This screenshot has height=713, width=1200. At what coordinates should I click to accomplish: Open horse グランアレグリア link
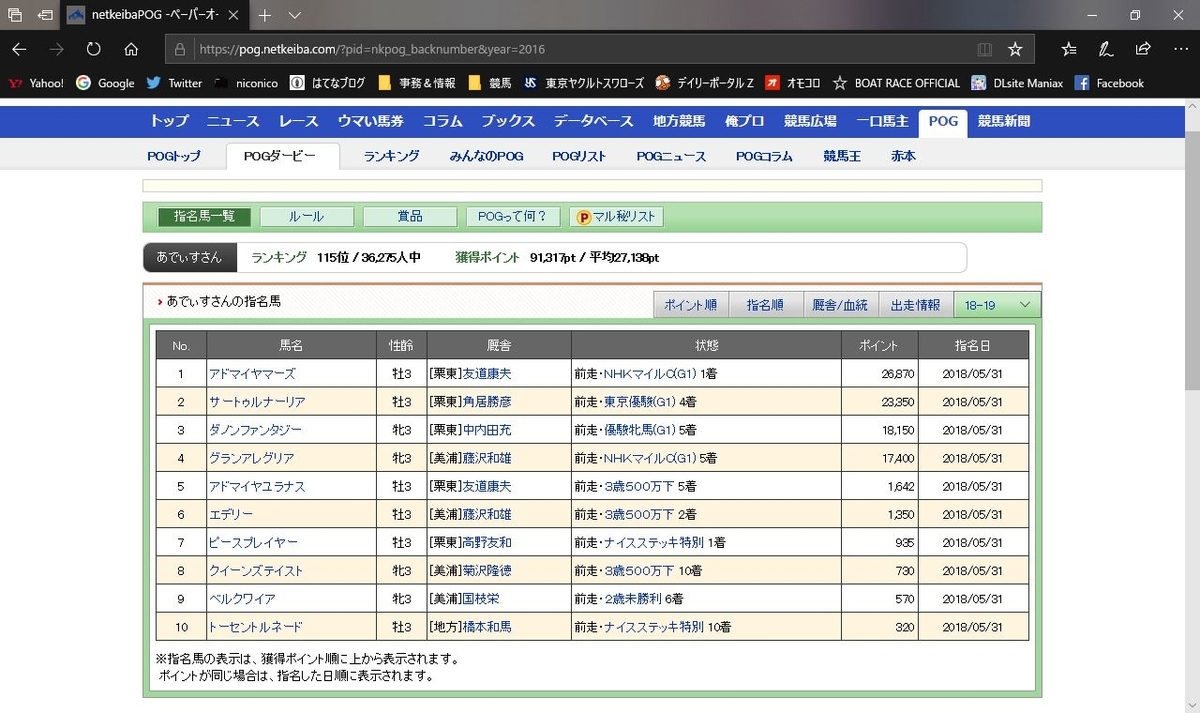252,458
